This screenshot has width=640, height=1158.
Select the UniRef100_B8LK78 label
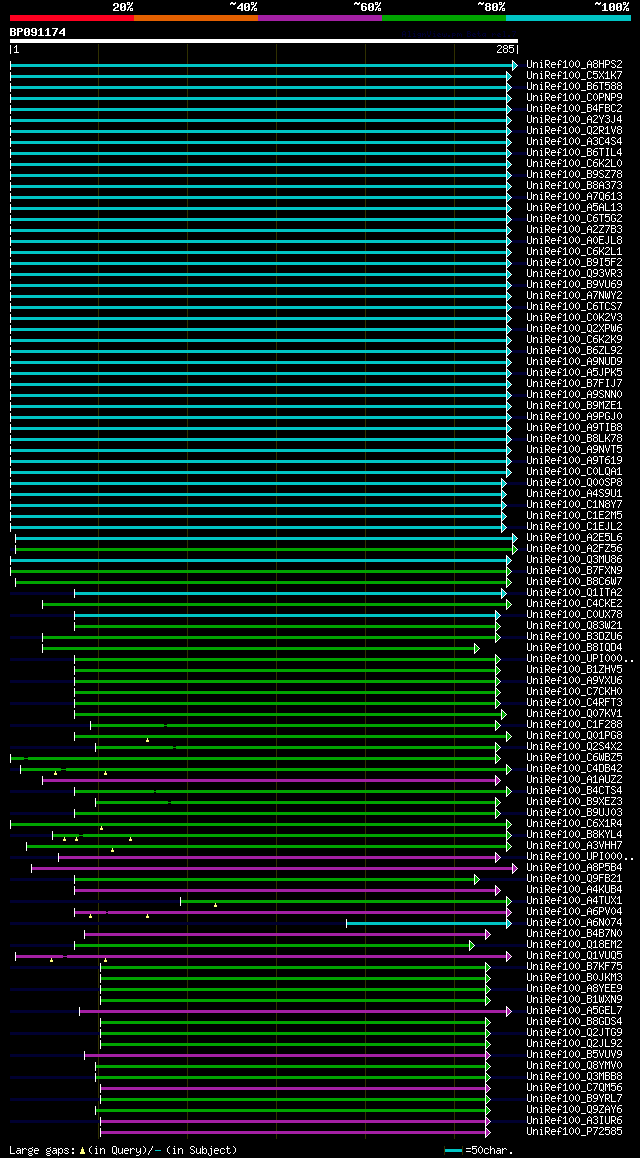click(574, 439)
